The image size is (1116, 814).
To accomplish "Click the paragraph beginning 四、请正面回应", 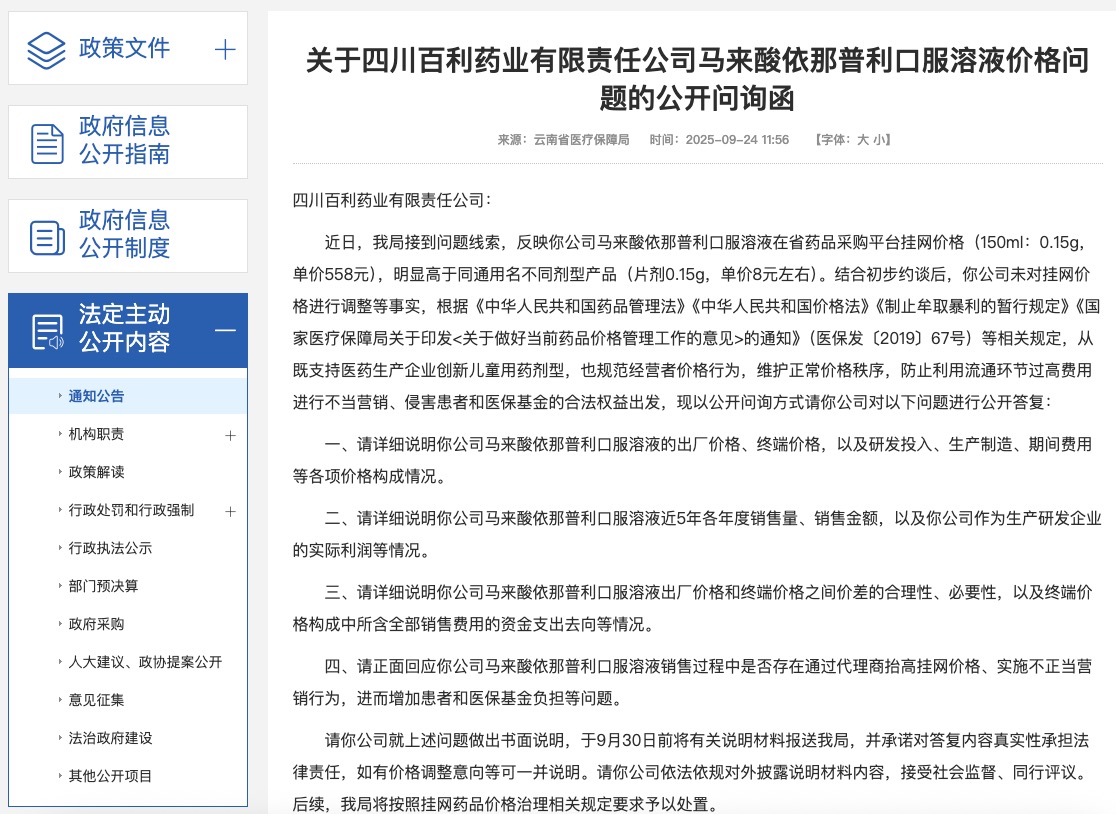I will [693, 682].
